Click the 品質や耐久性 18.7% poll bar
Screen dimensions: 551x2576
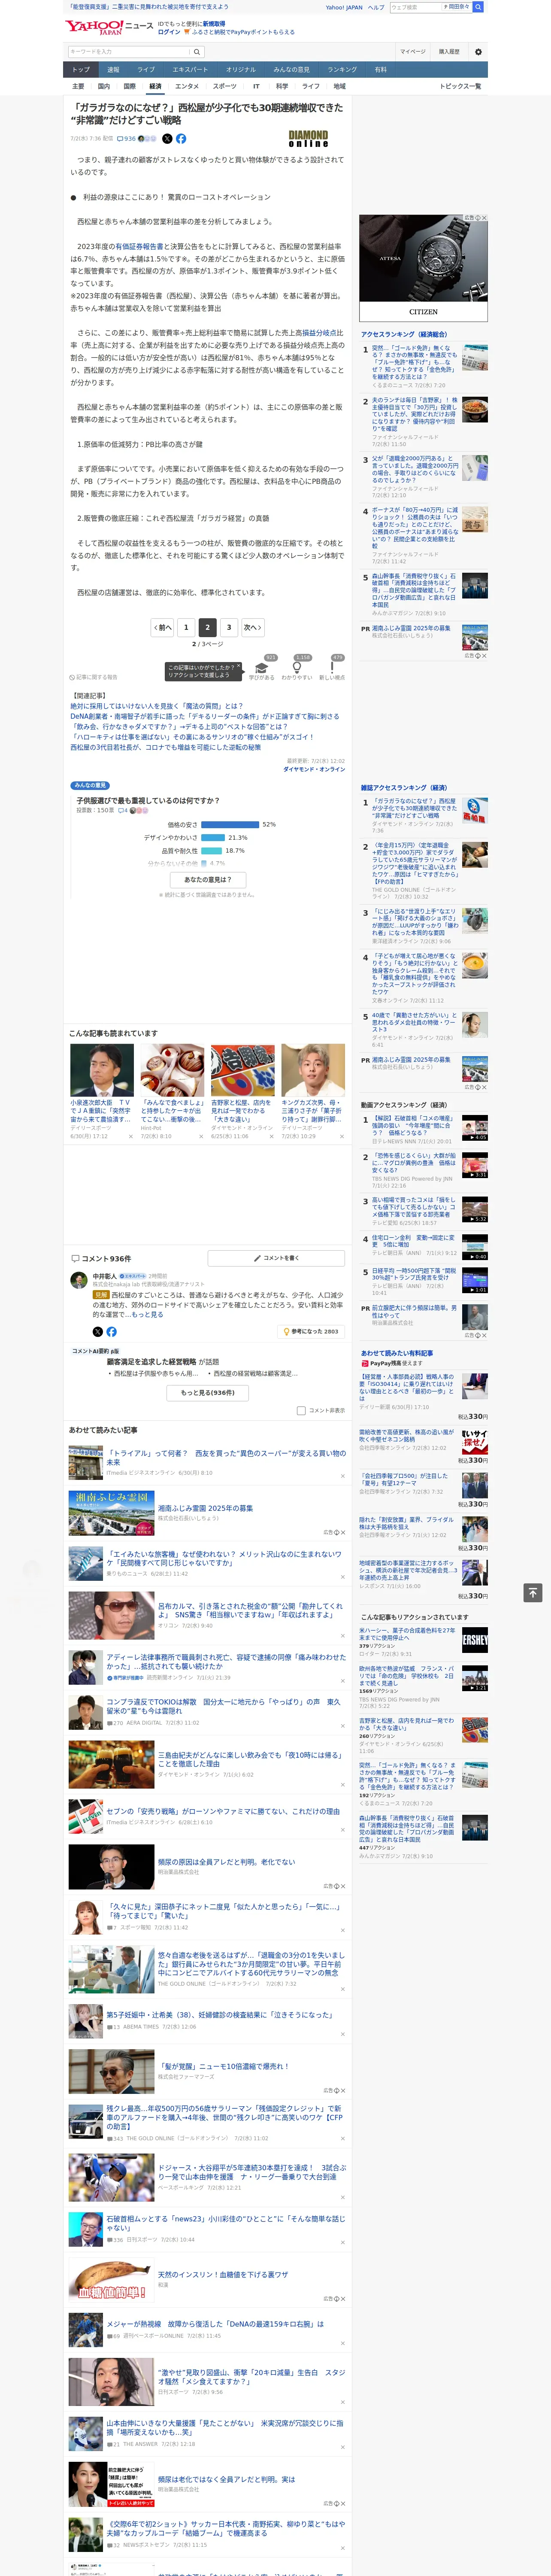coord(212,851)
